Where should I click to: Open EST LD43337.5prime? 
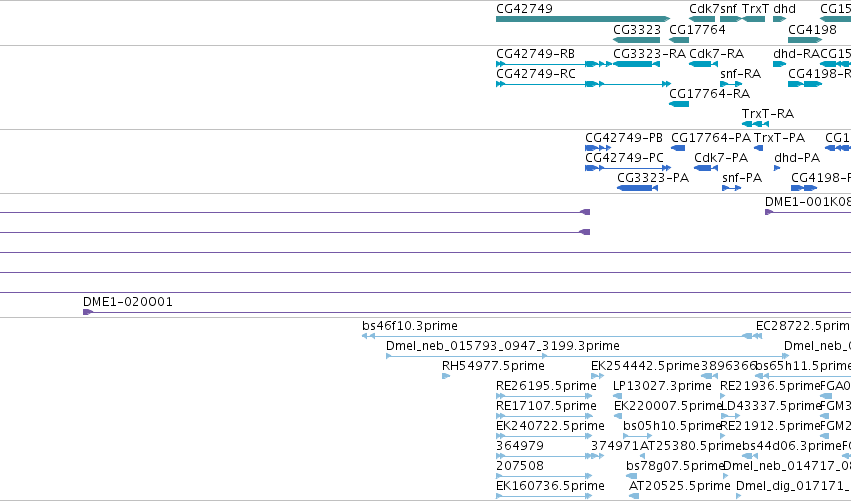pos(731,416)
